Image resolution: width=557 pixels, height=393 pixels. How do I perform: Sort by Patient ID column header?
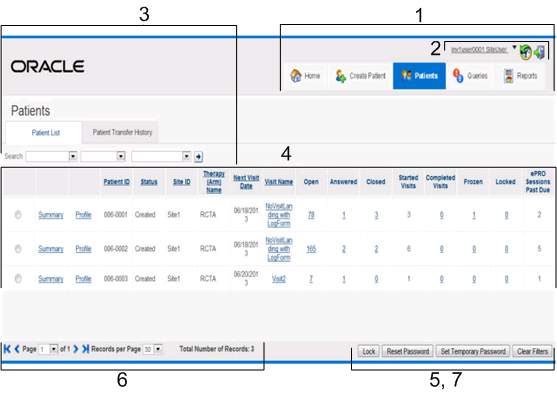pos(117,182)
